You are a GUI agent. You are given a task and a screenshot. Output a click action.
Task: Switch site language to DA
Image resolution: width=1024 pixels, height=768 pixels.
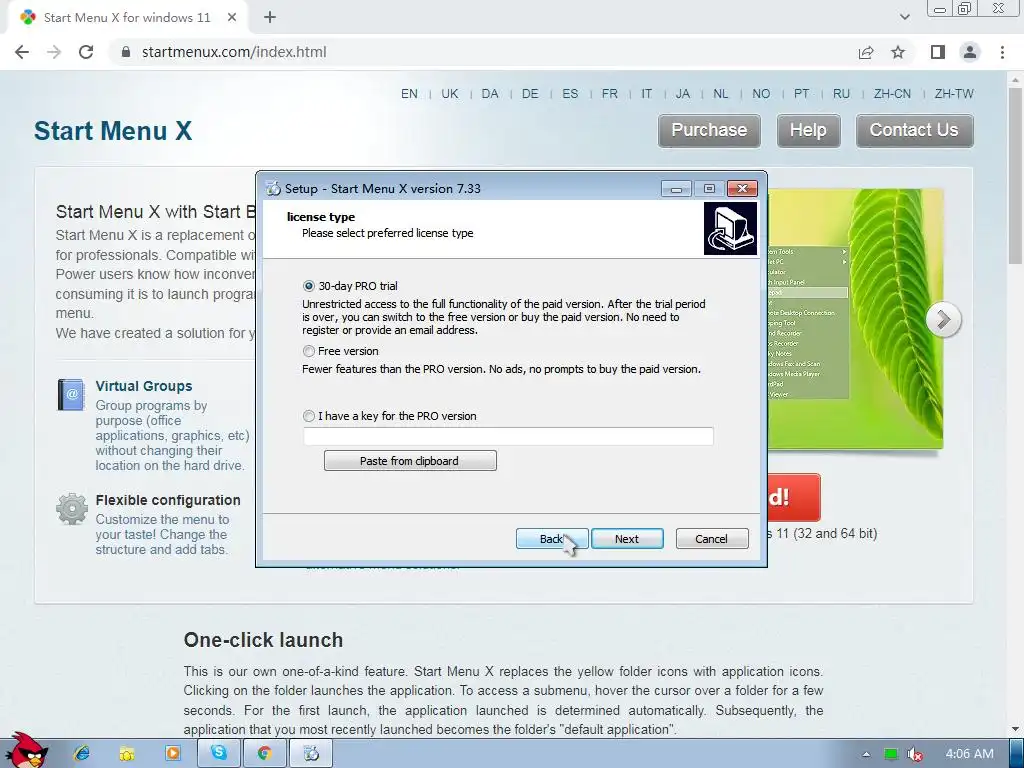point(490,93)
